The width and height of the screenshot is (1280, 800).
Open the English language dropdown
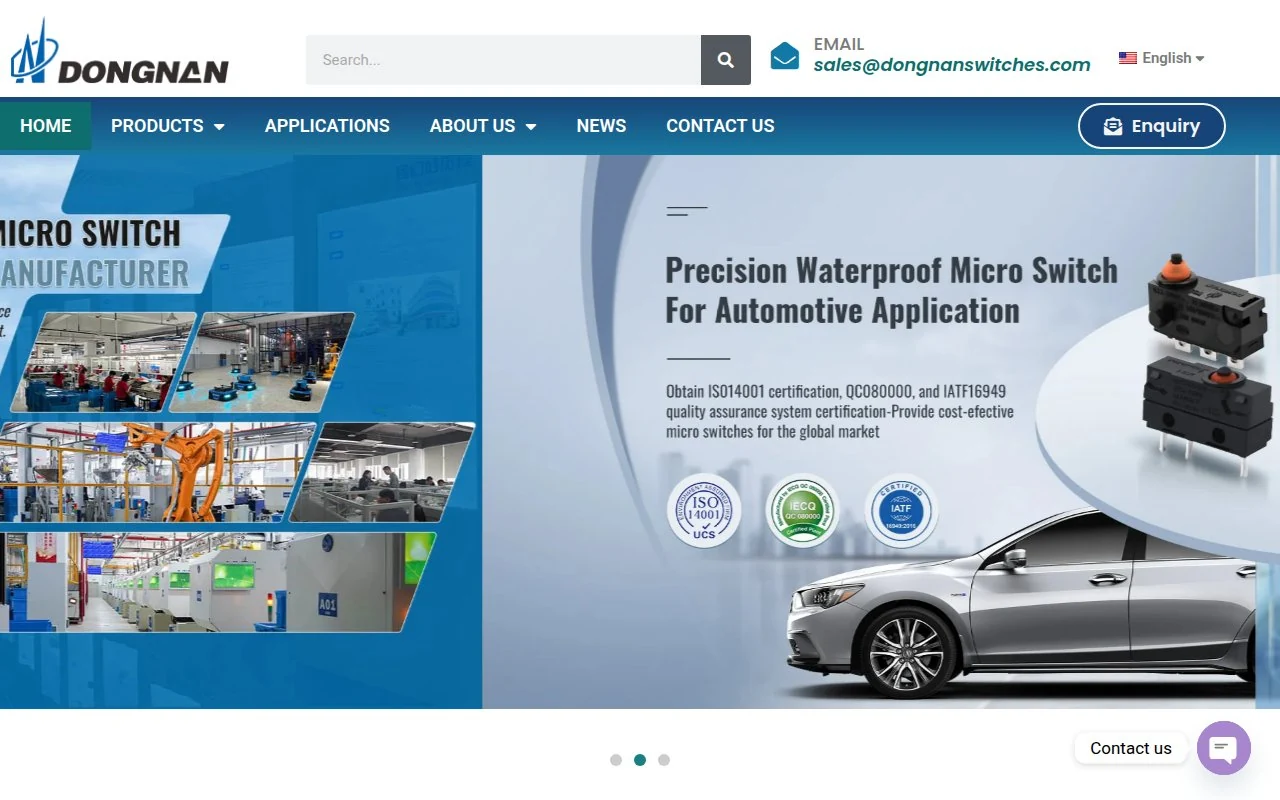(x=1162, y=58)
